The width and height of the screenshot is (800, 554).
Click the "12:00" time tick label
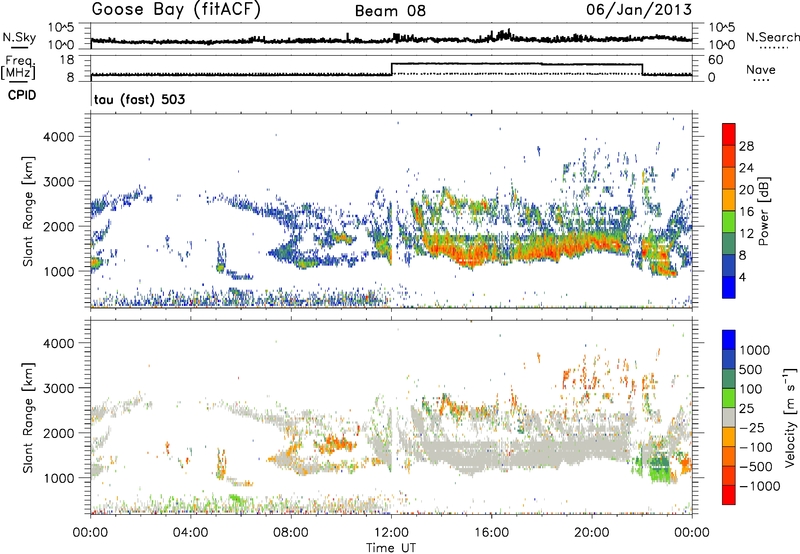[x=391, y=533]
